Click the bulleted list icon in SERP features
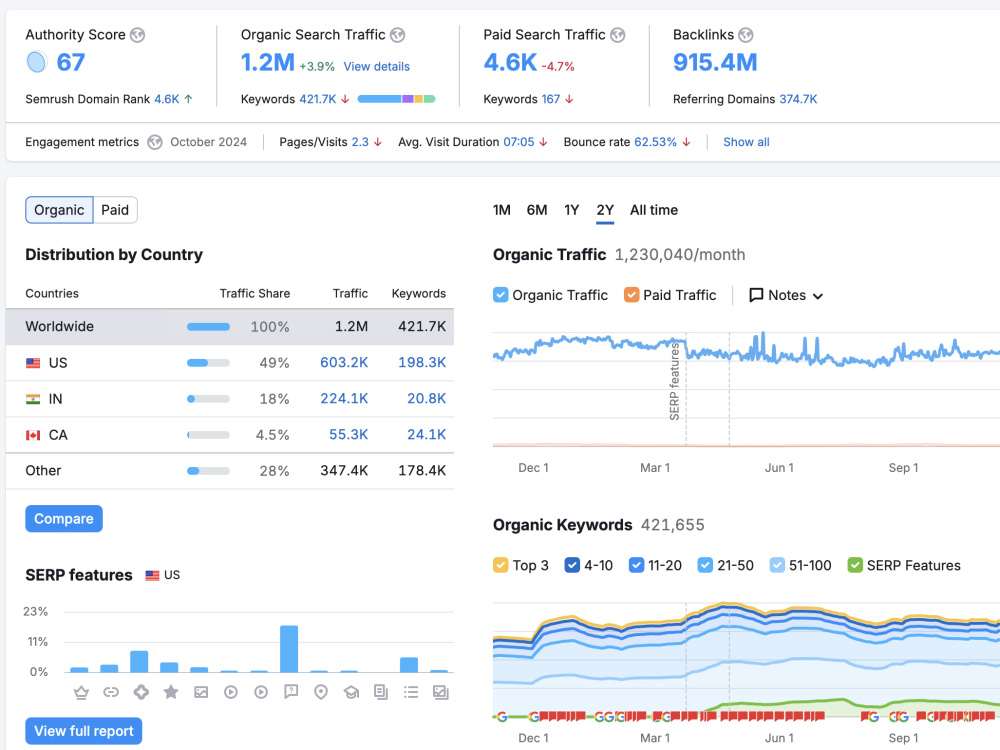Viewport: 1000px width, 750px height. tap(411, 692)
